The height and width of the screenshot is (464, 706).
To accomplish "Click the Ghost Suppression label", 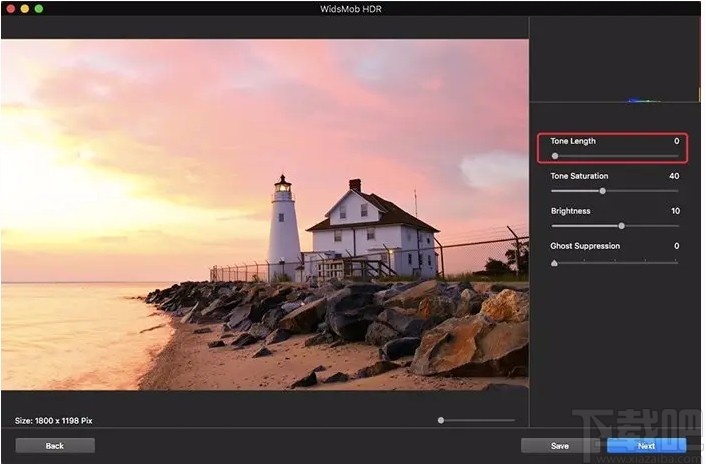I will point(585,246).
